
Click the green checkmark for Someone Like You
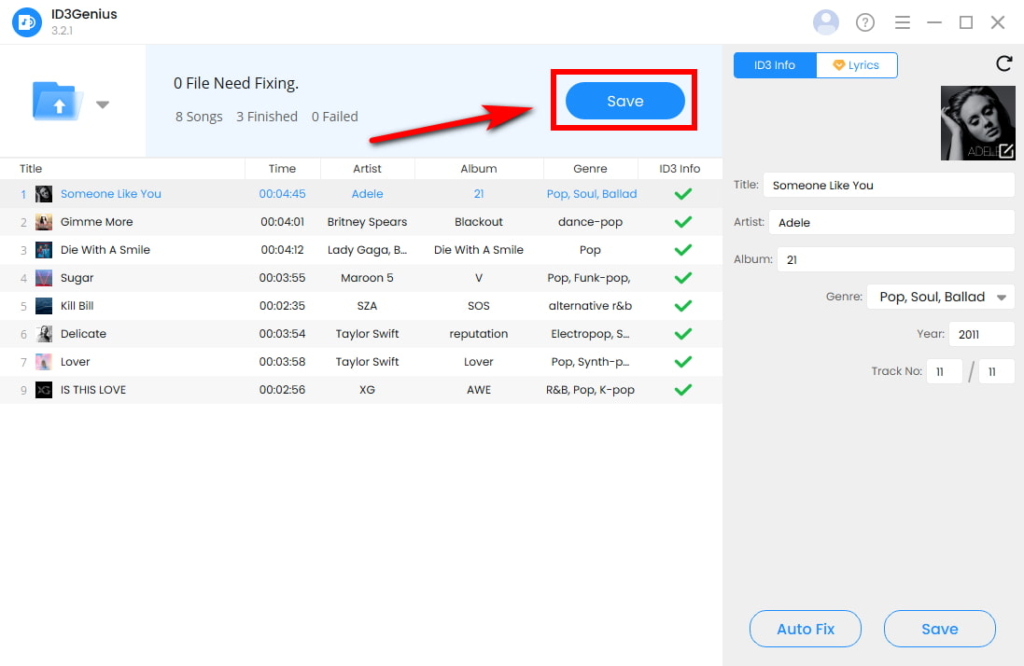[683, 193]
